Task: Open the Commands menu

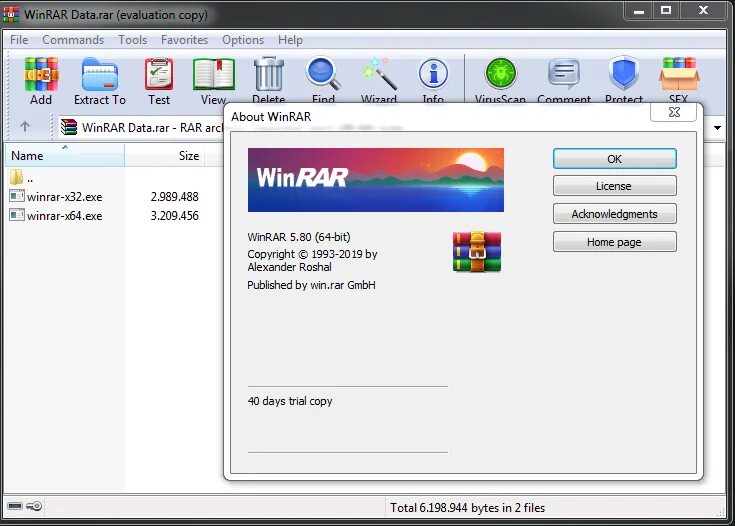Action: pyautogui.click(x=73, y=40)
